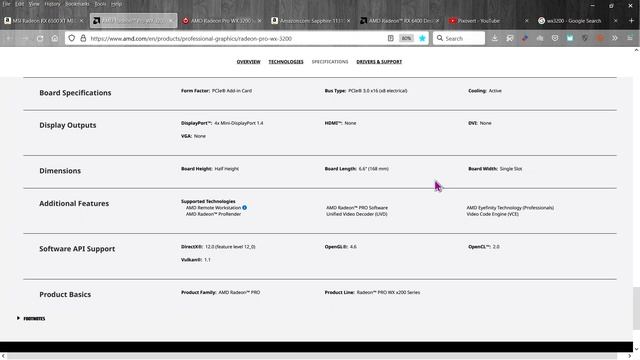Click 'Single Slot' board width value
Screen dimensions: 640x360
(x=511, y=169)
